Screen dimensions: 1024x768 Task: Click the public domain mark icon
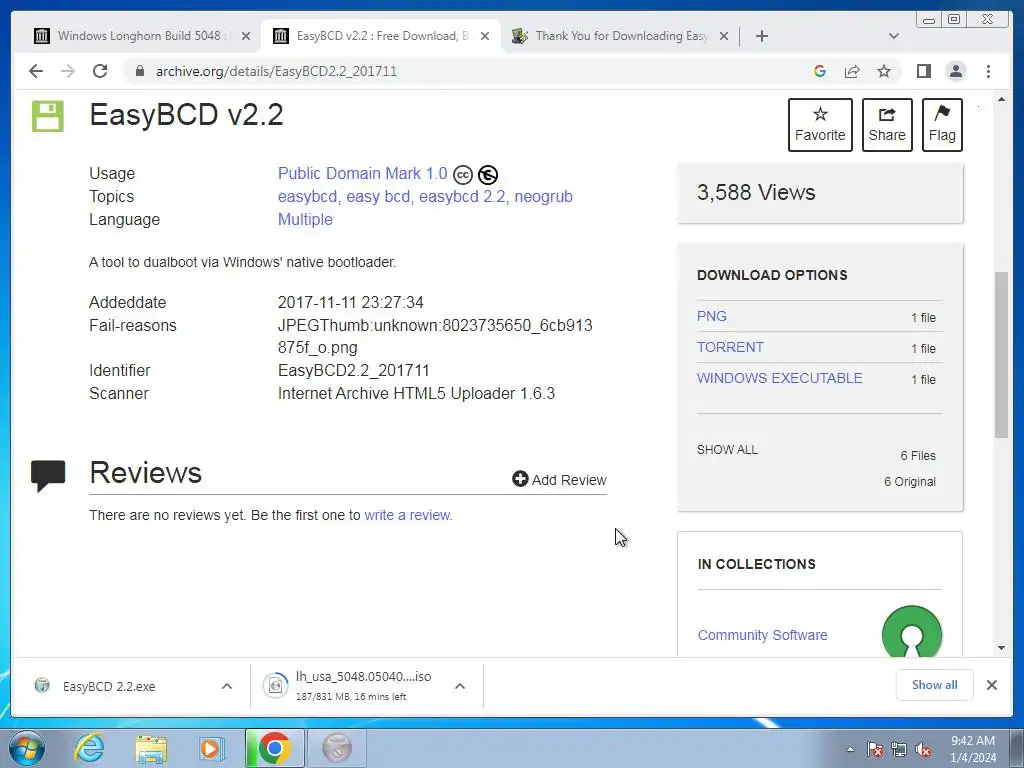(488, 175)
